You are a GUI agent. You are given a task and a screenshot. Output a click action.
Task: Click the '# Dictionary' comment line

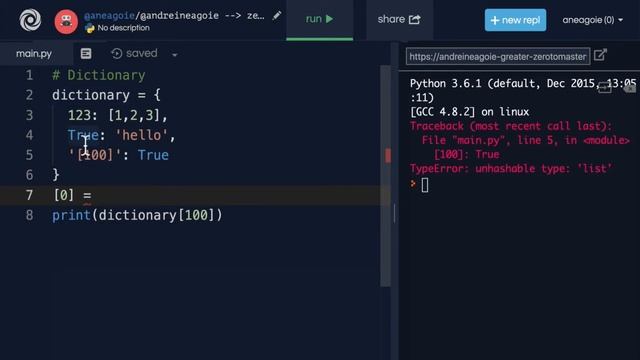[x=99, y=75]
